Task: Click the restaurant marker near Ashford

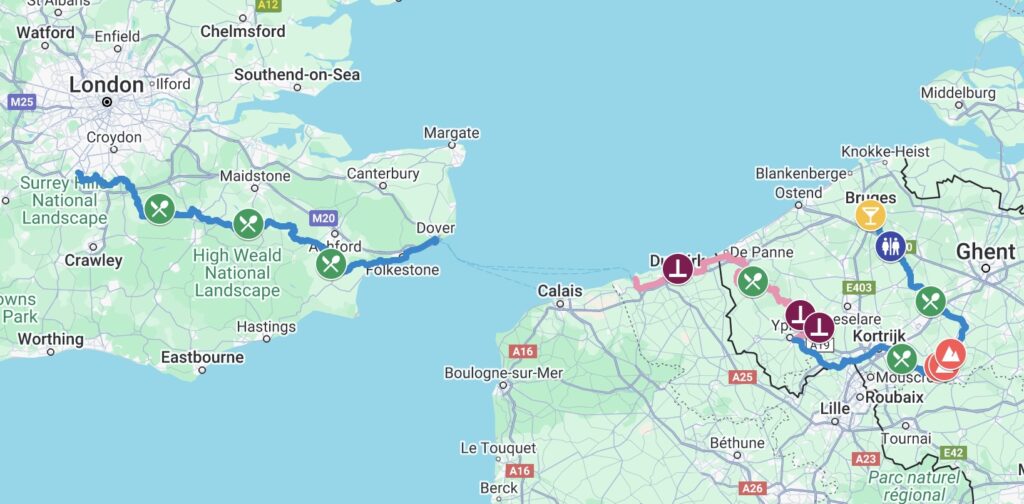Action: (331, 264)
